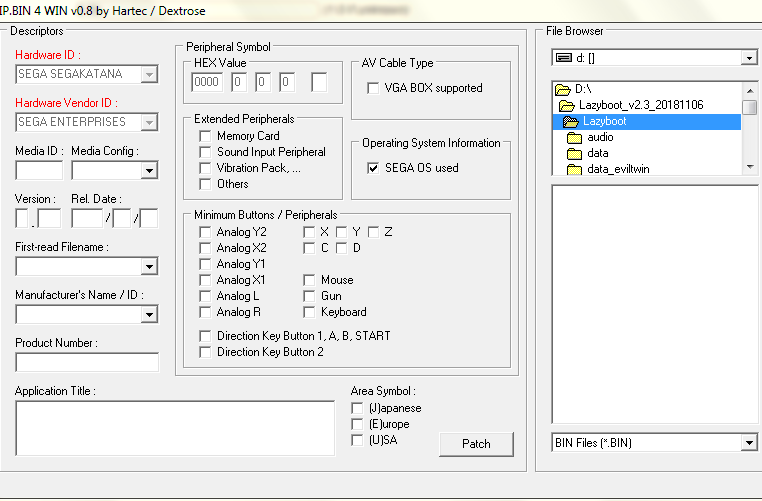Enable the D button checkbox

[x=342, y=248]
